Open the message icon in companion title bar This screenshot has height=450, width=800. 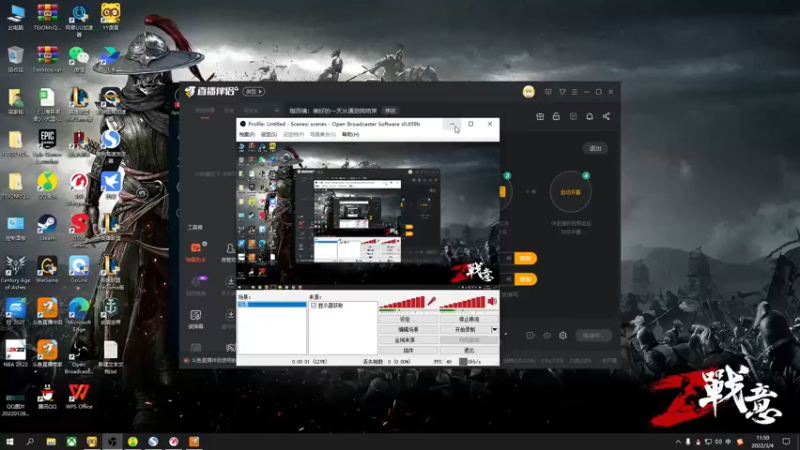pos(548,92)
